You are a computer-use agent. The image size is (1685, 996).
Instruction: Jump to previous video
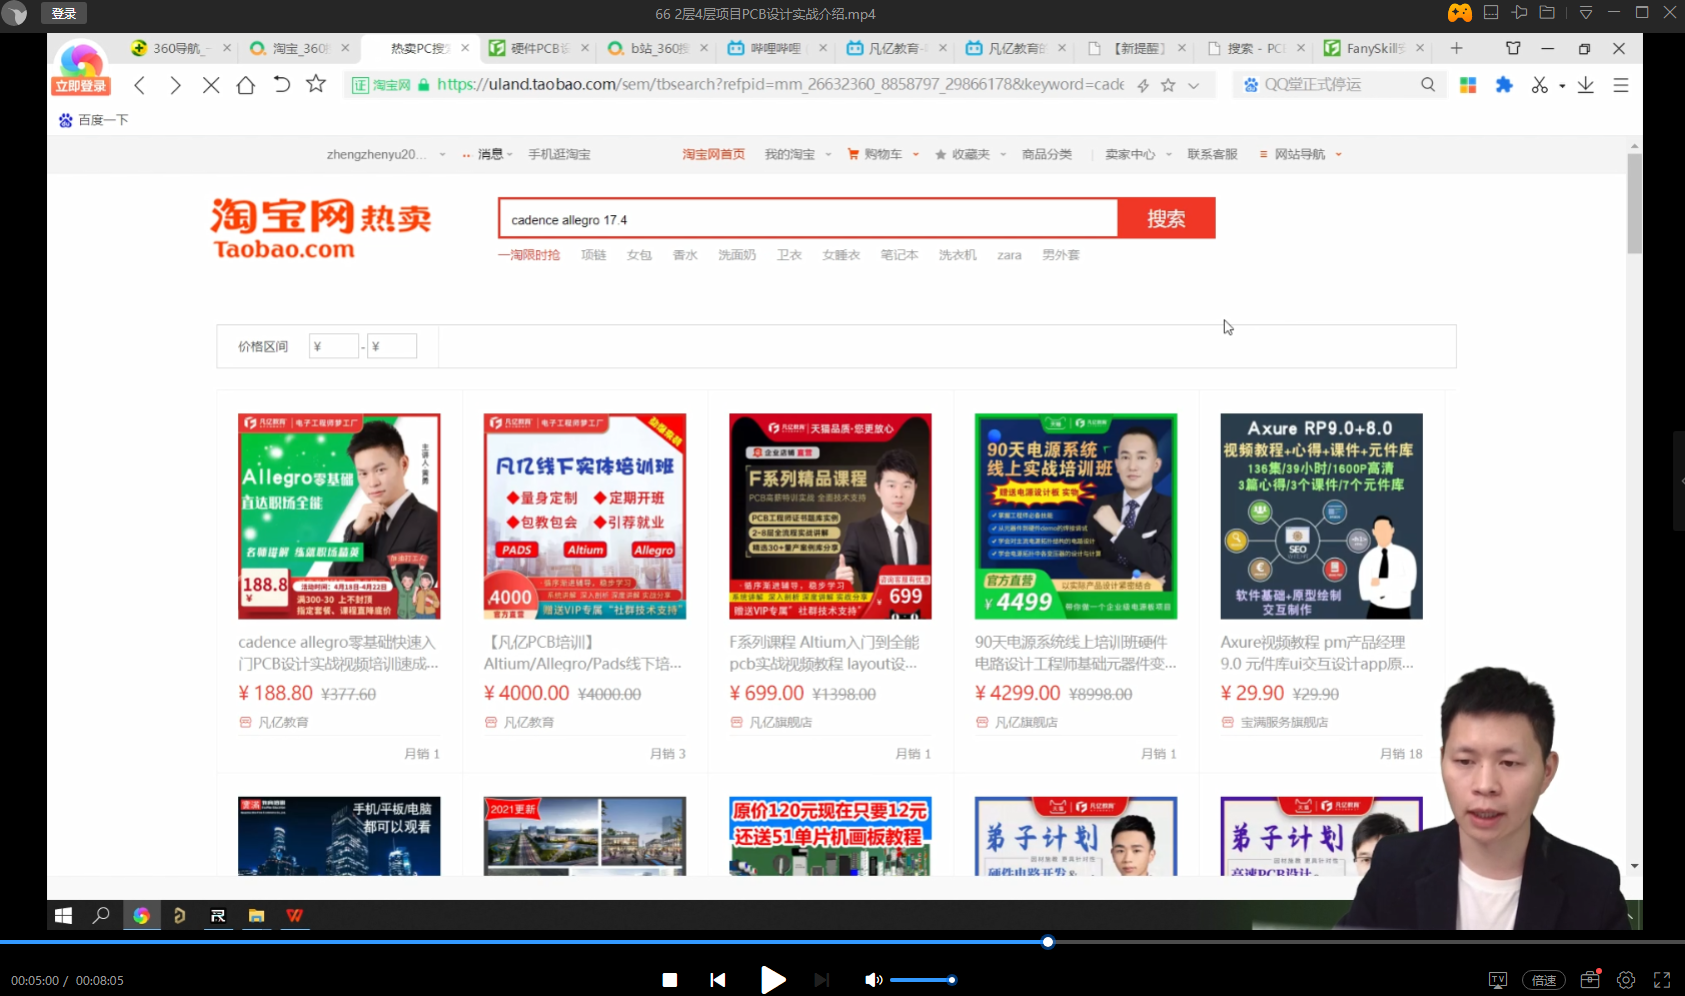pyautogui.click(x=718, y=980)
